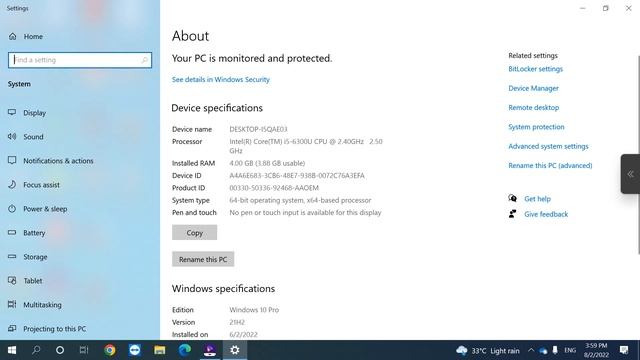The height and width of the screenshot is (360, 640).
Task: Click the Get help chat icon
Action: 512,198
